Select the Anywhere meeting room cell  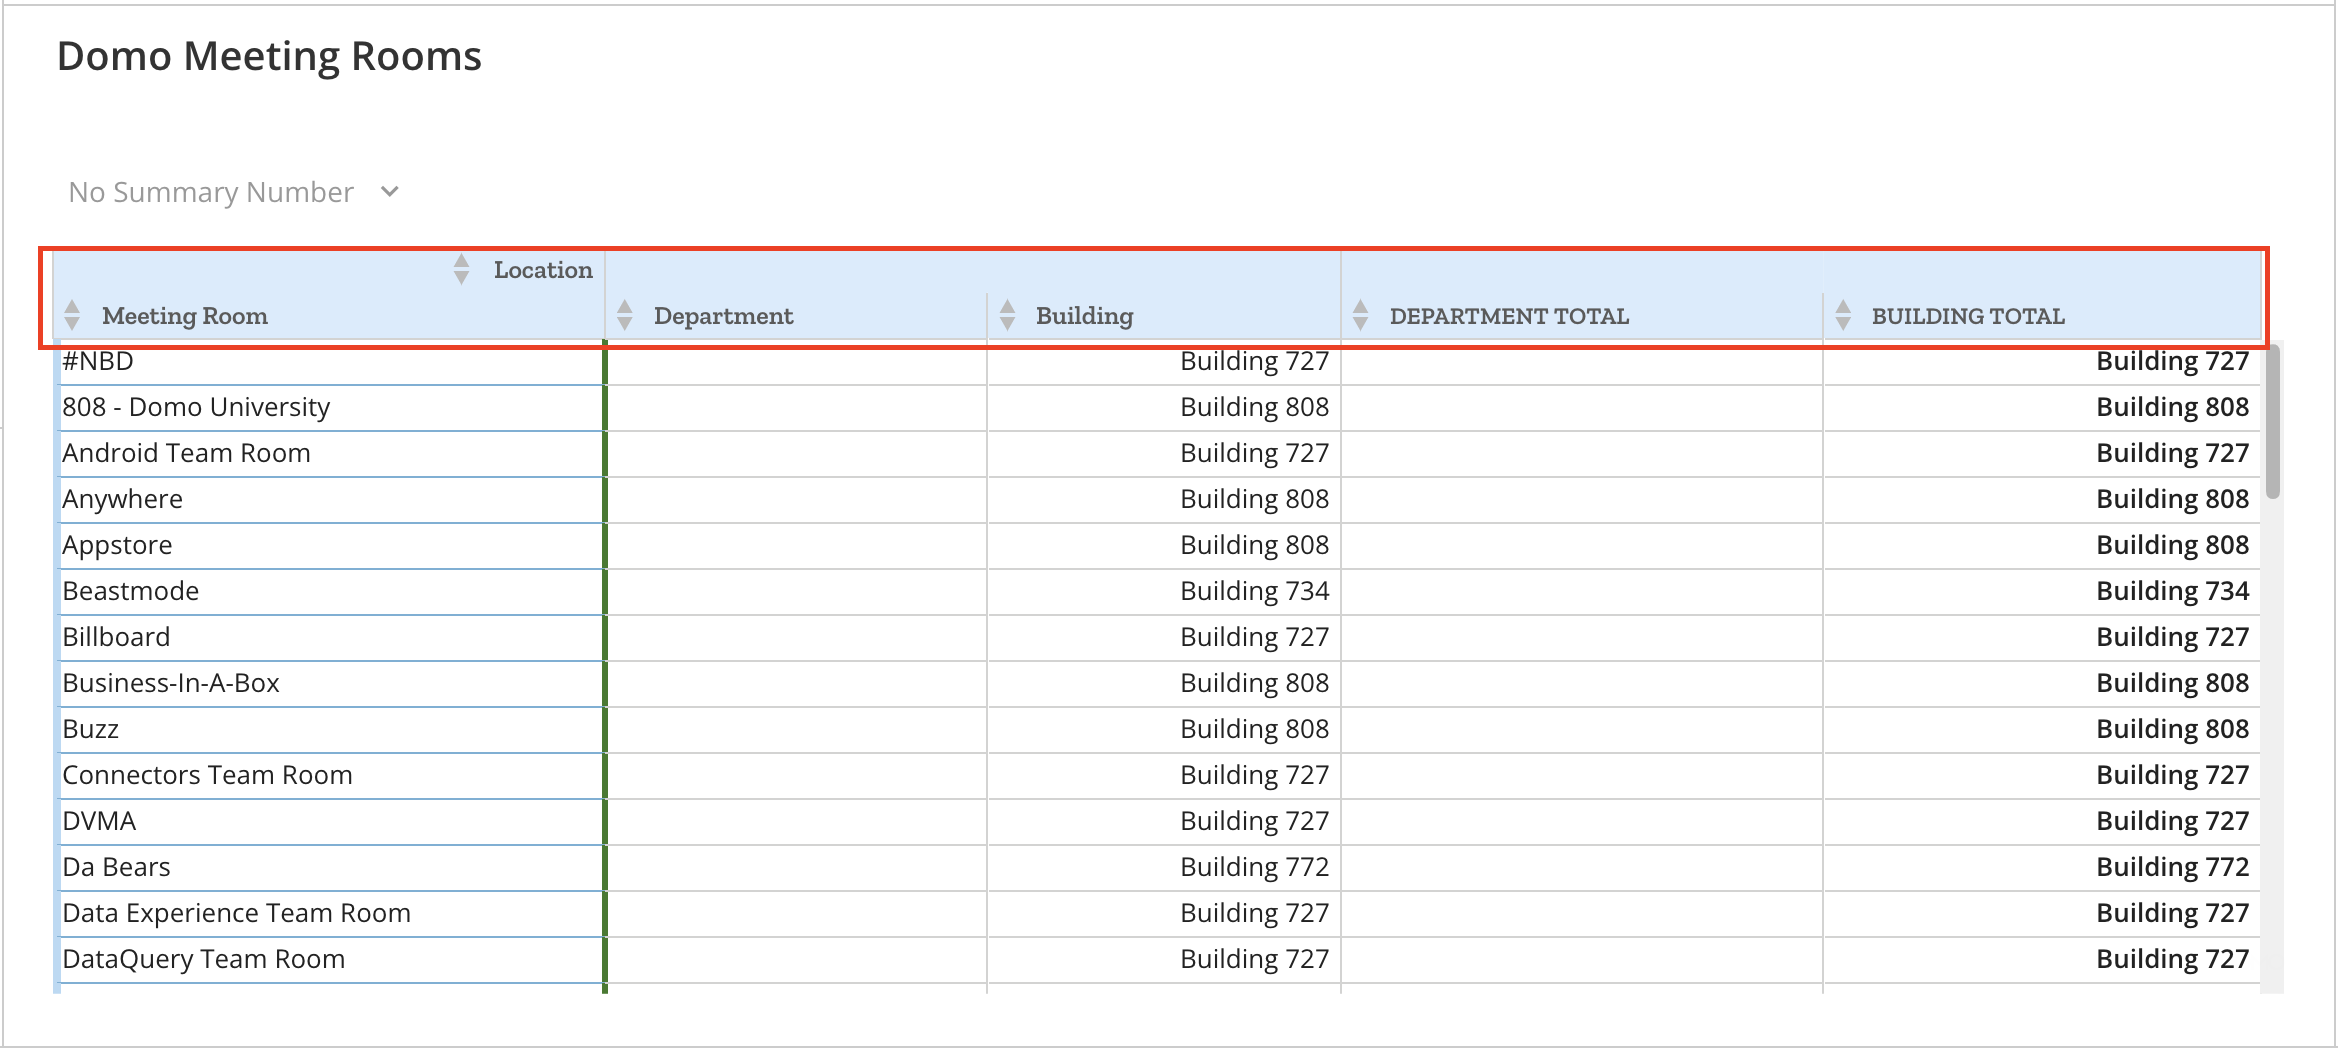click(122, 498)
